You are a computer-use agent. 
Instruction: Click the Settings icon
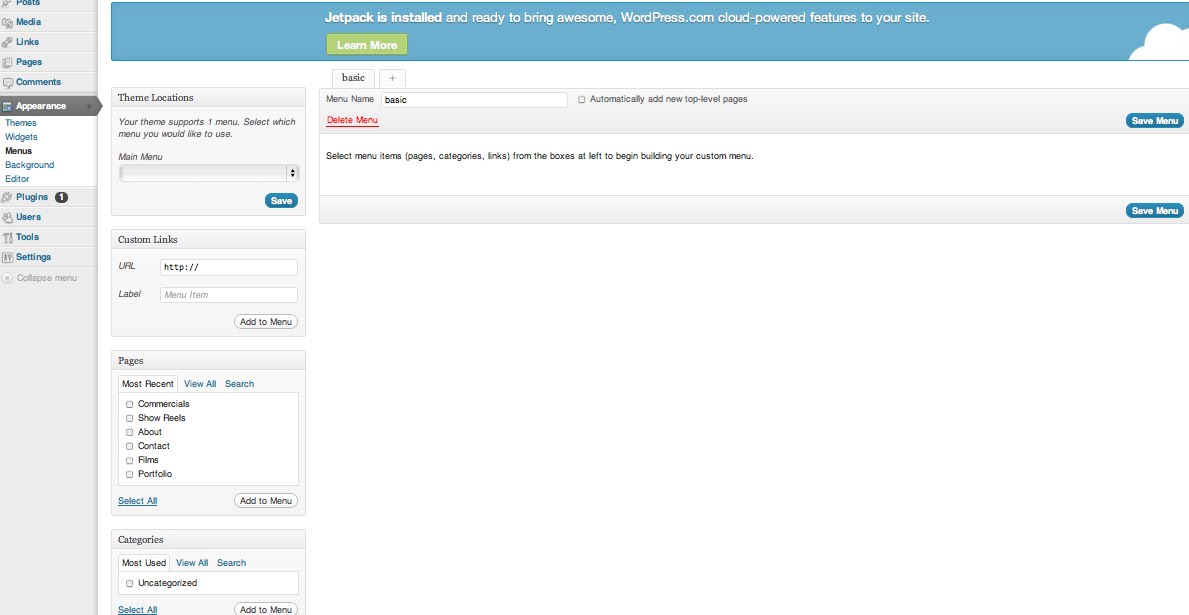point(8,257)
